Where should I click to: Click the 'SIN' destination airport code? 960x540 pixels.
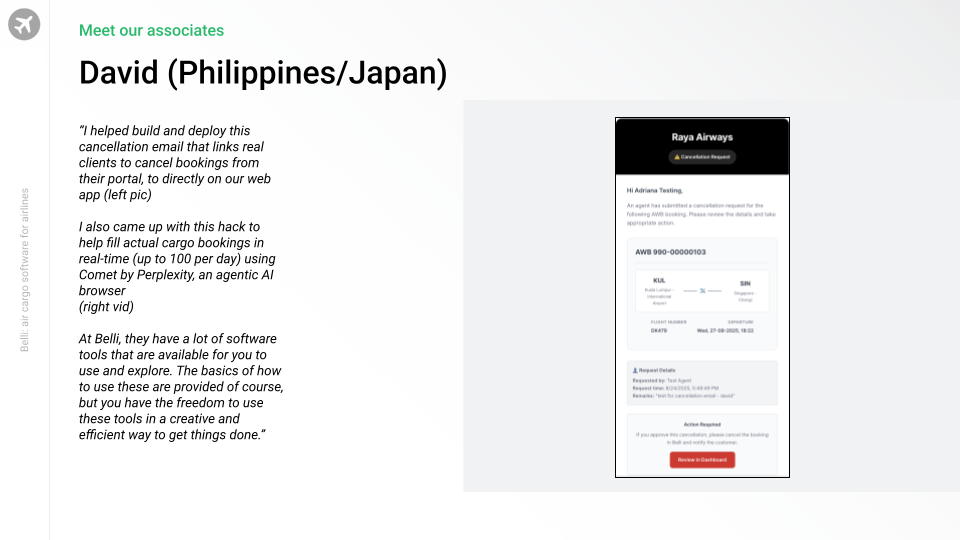point(745,283)
